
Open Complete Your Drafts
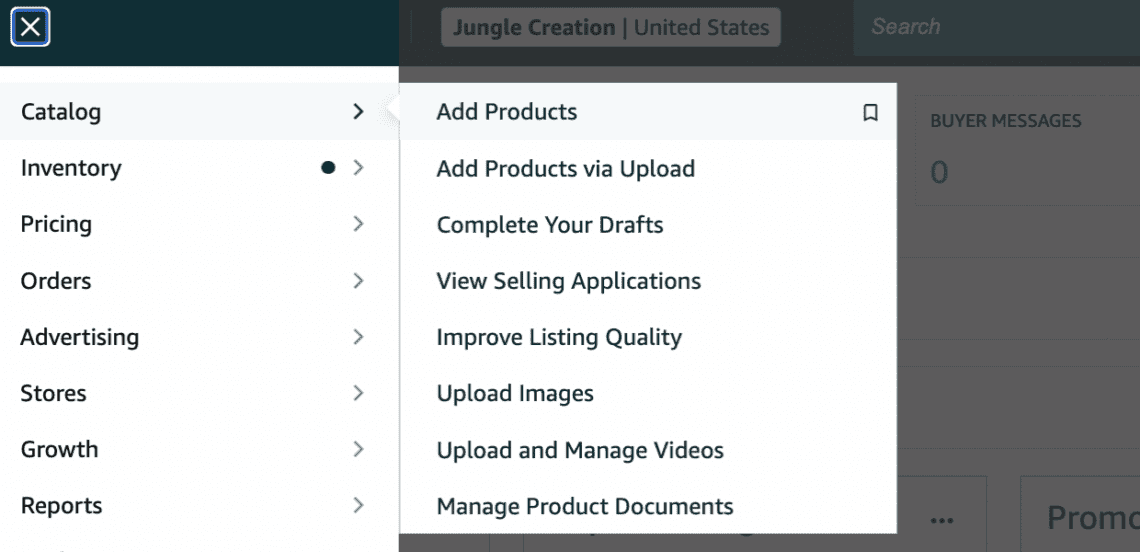pyautogui.click(x=549, y=225)
